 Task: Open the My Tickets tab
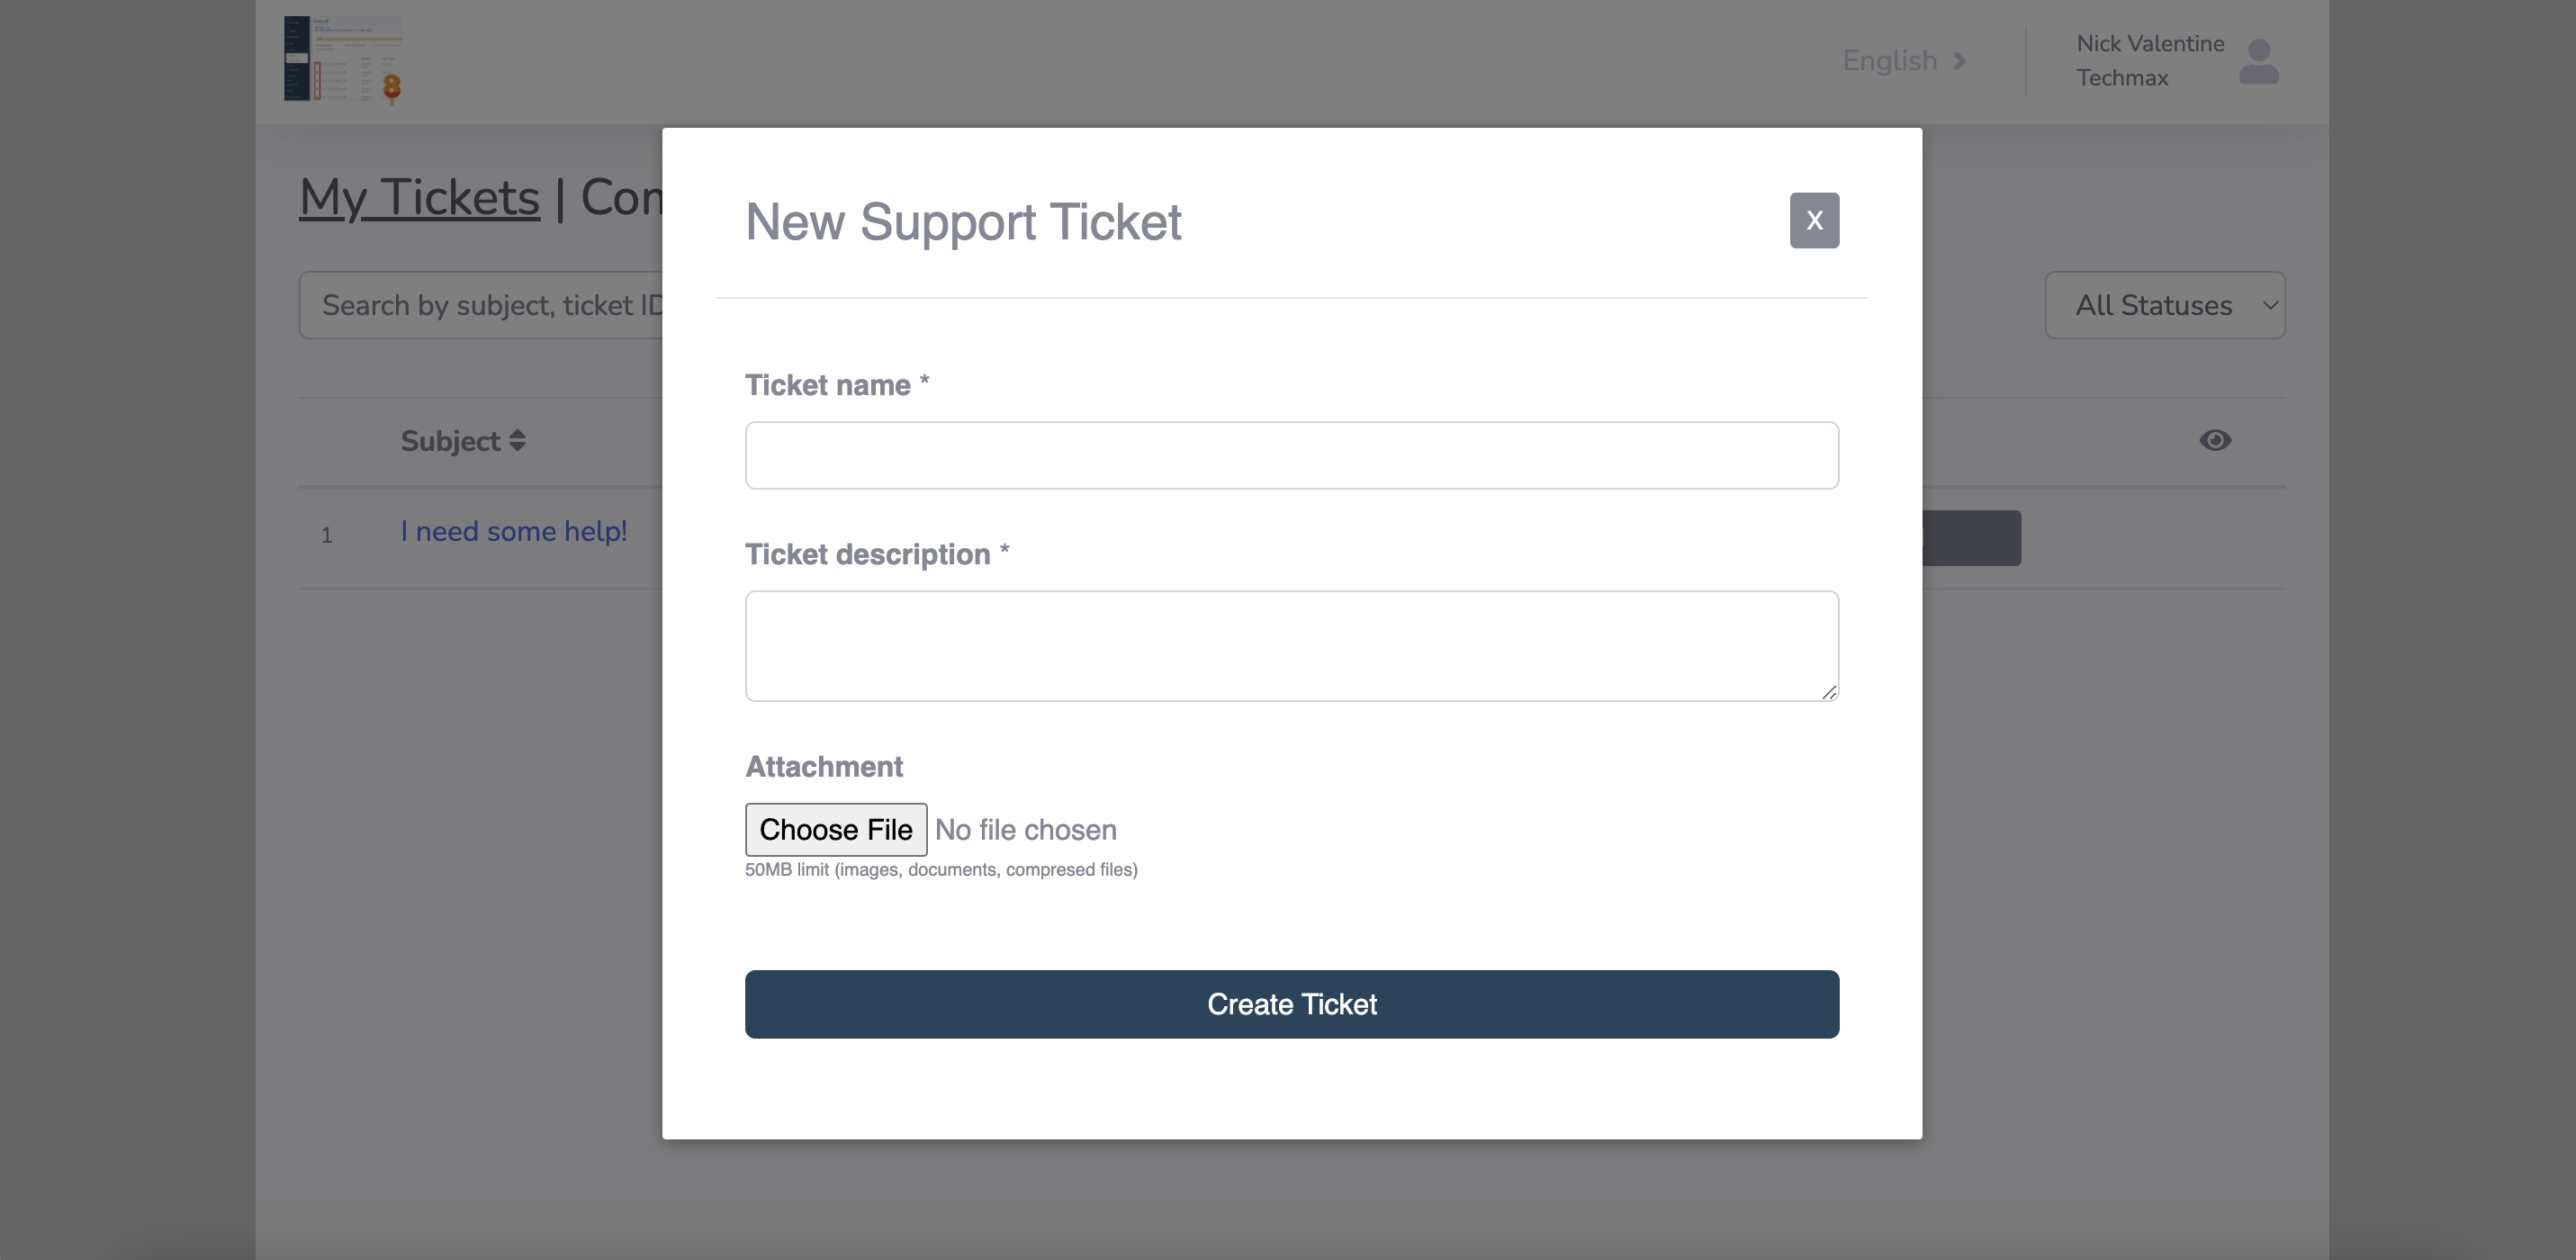419,197
